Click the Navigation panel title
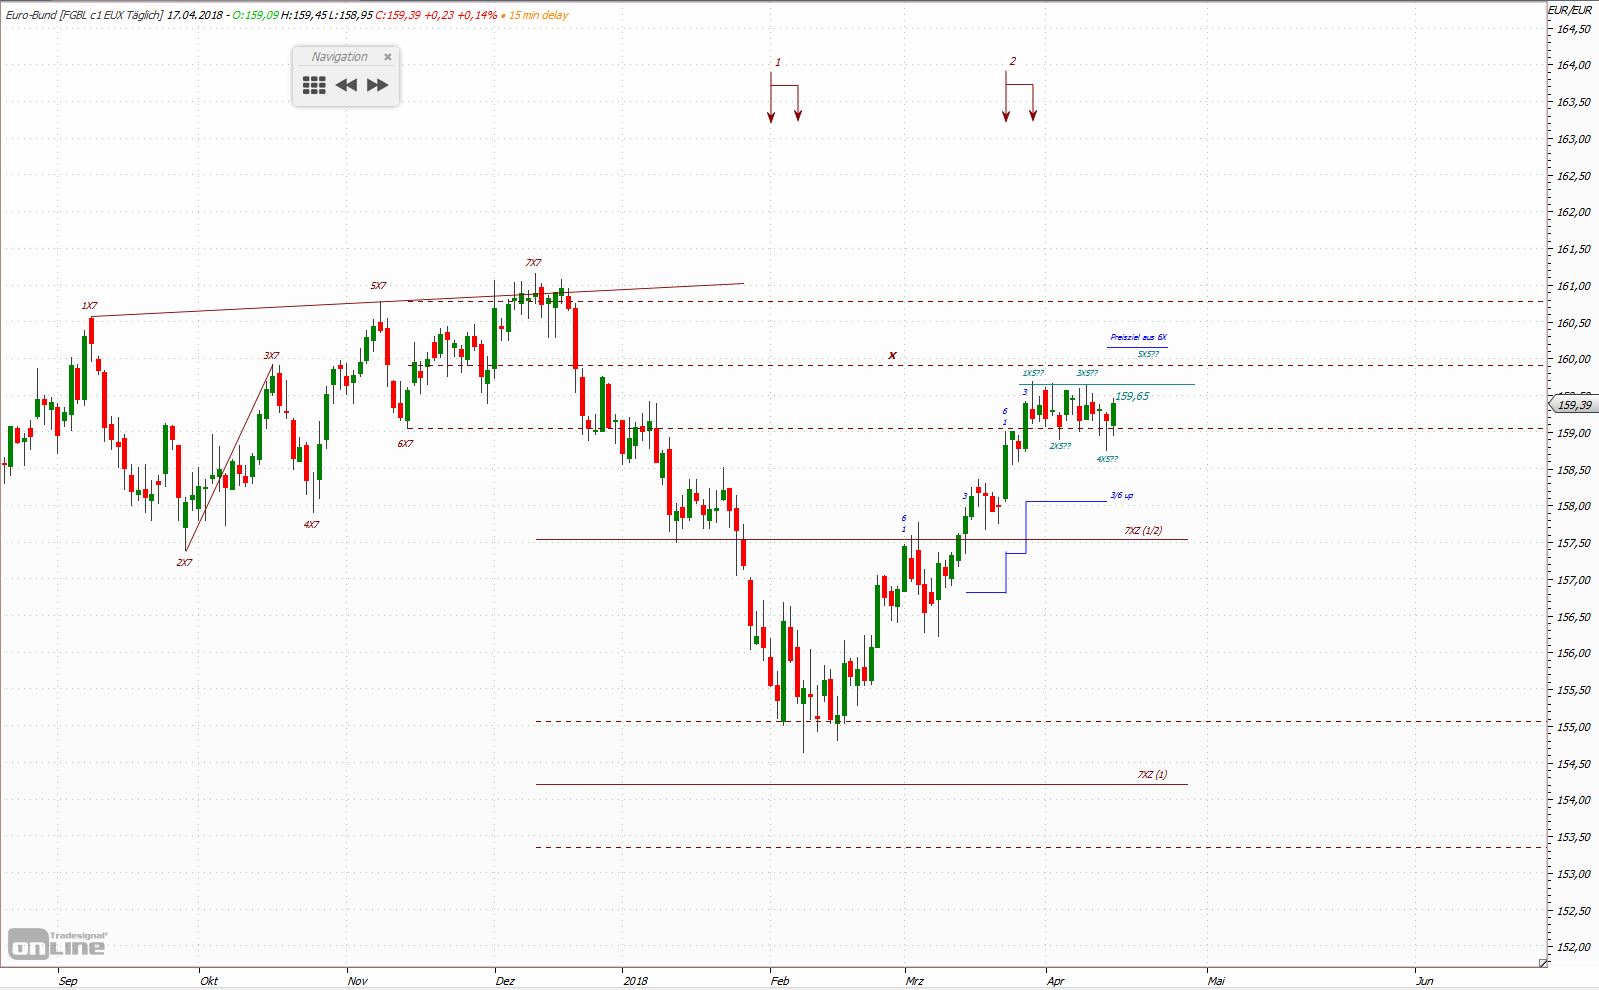Viewport: 1599px width, 990px height. click(339, 57)
